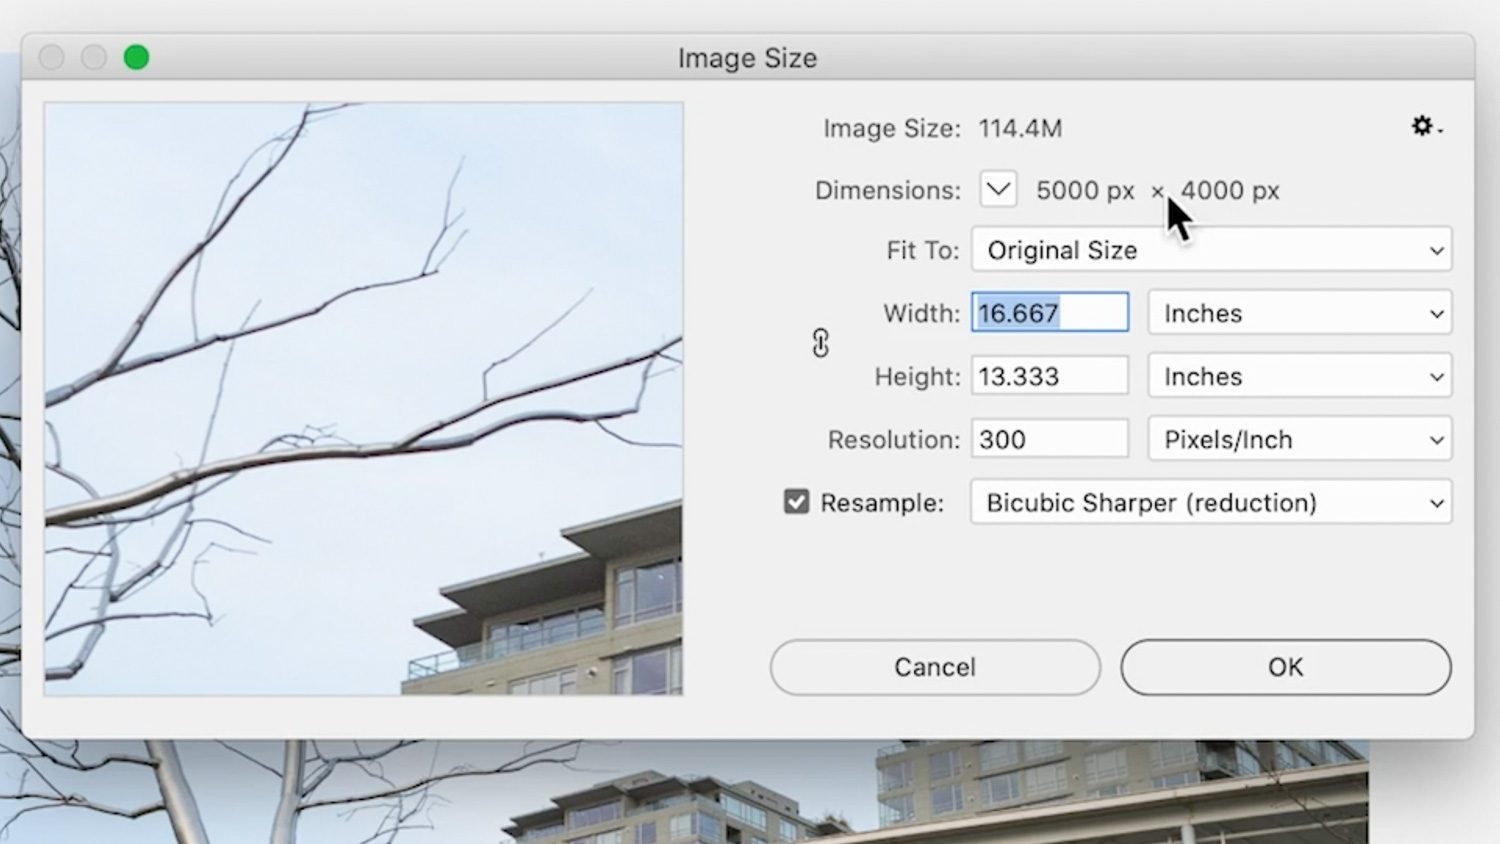Click the chain link to unlink dimensions

click(x=820, y=343)
